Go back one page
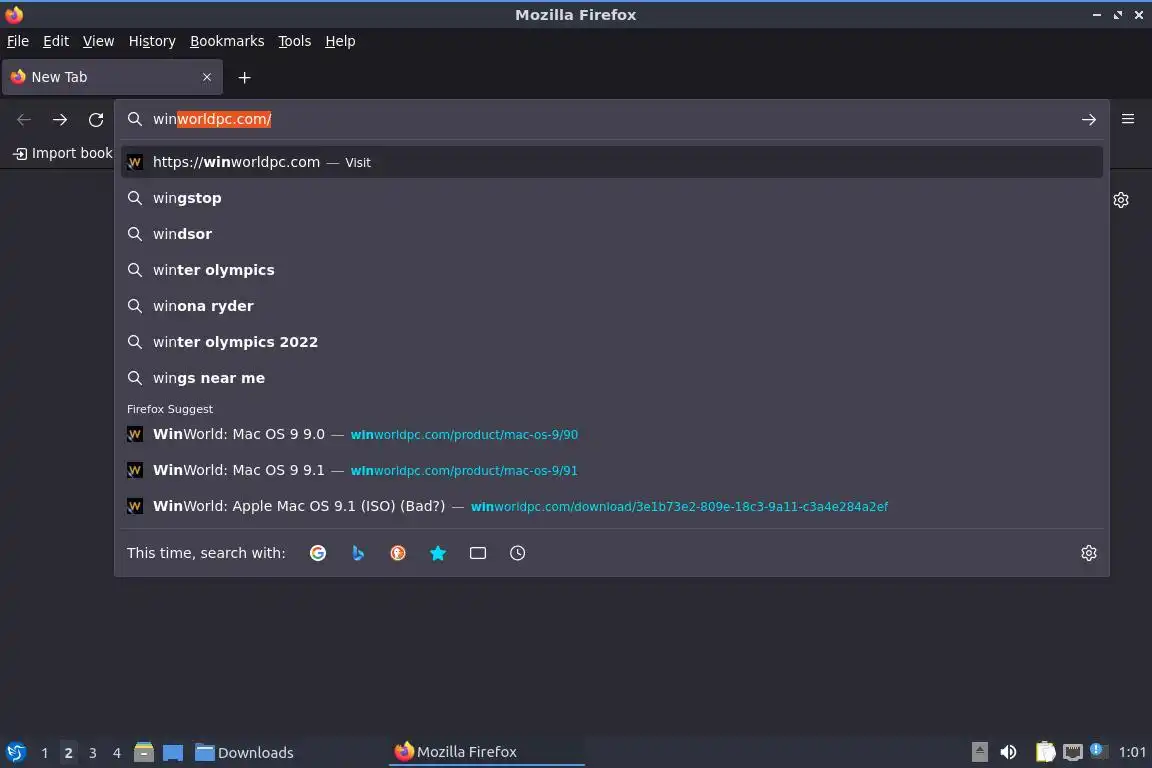The image size is (1152, 768). click(24, 119)
